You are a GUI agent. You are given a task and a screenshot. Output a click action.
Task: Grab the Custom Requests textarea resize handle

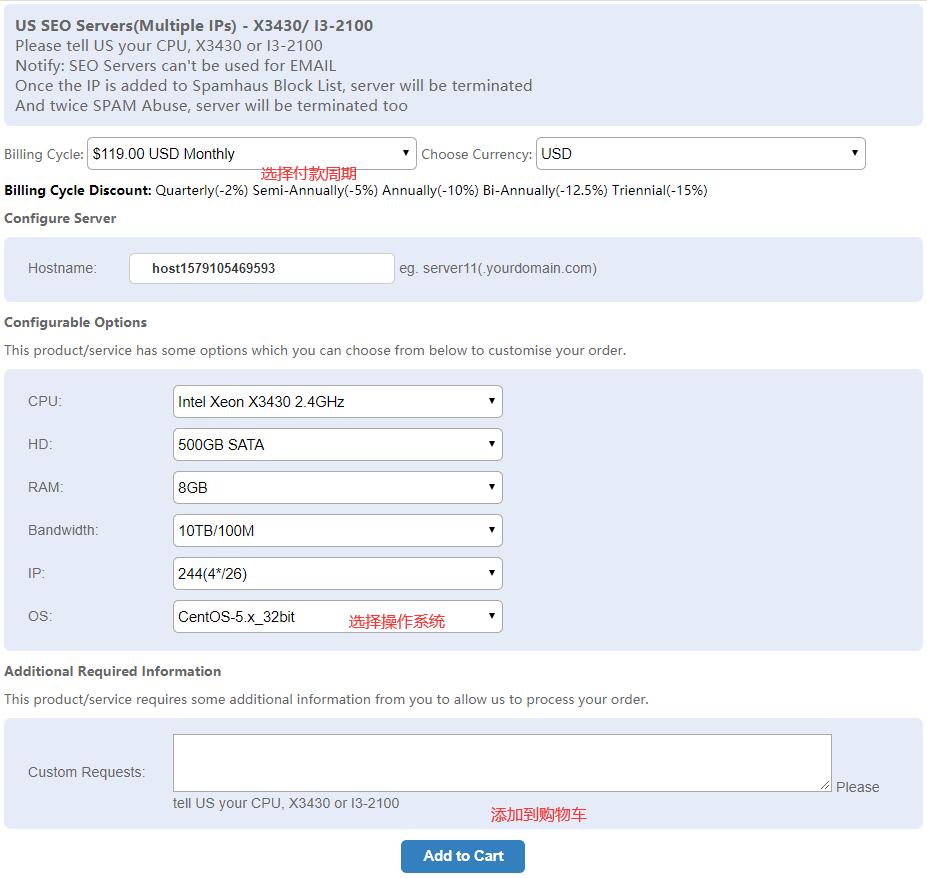(826, 786)
